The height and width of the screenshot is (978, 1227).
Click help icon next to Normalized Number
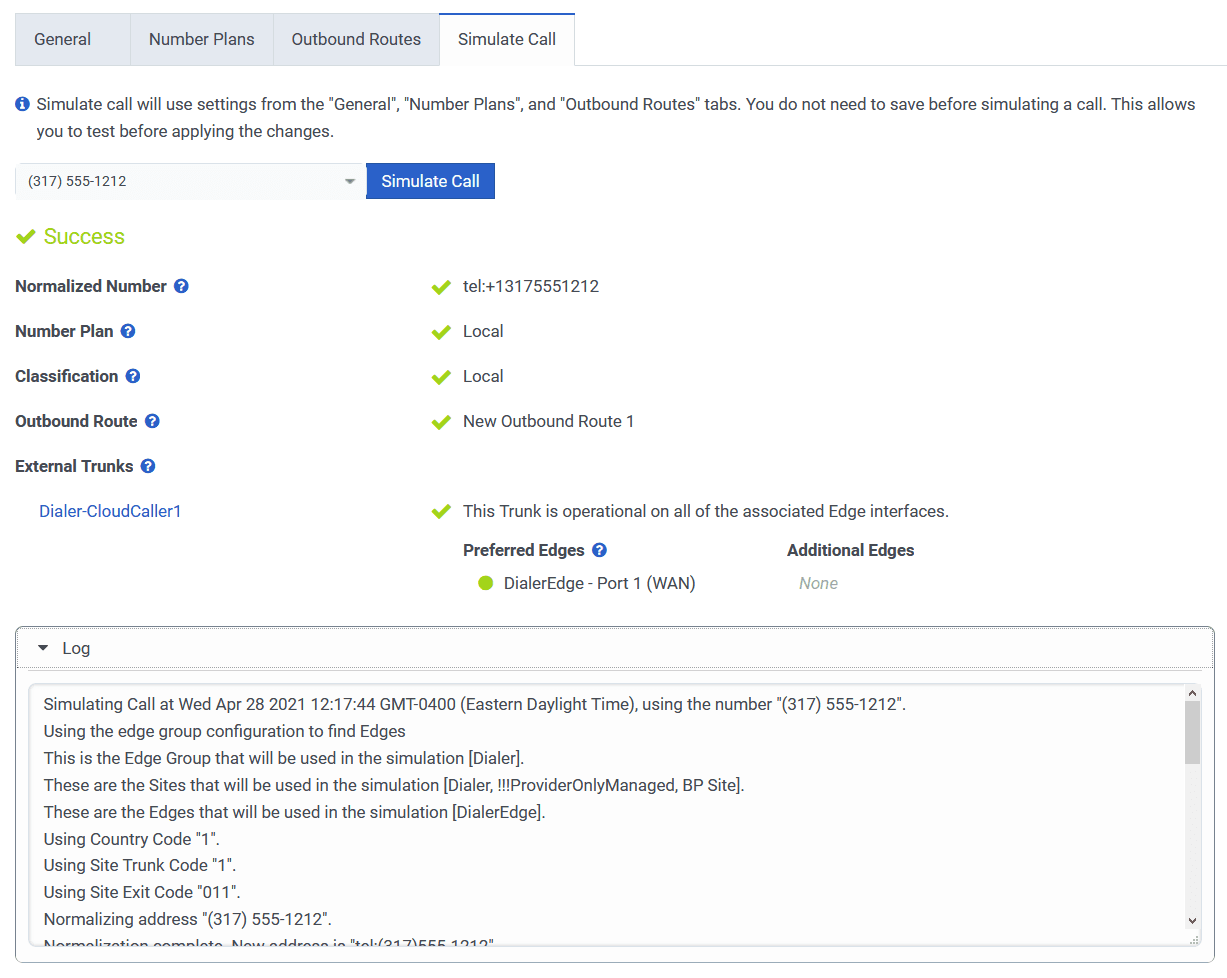(x=181, y=286)
